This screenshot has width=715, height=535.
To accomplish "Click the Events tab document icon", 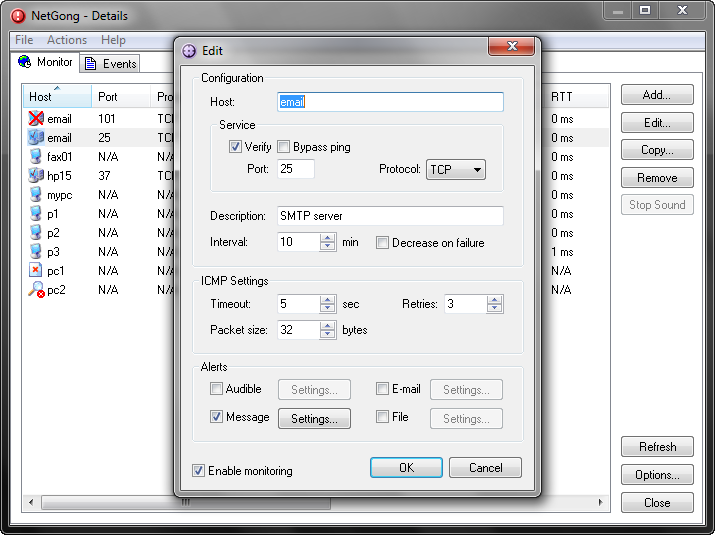I will click(91, 64).
